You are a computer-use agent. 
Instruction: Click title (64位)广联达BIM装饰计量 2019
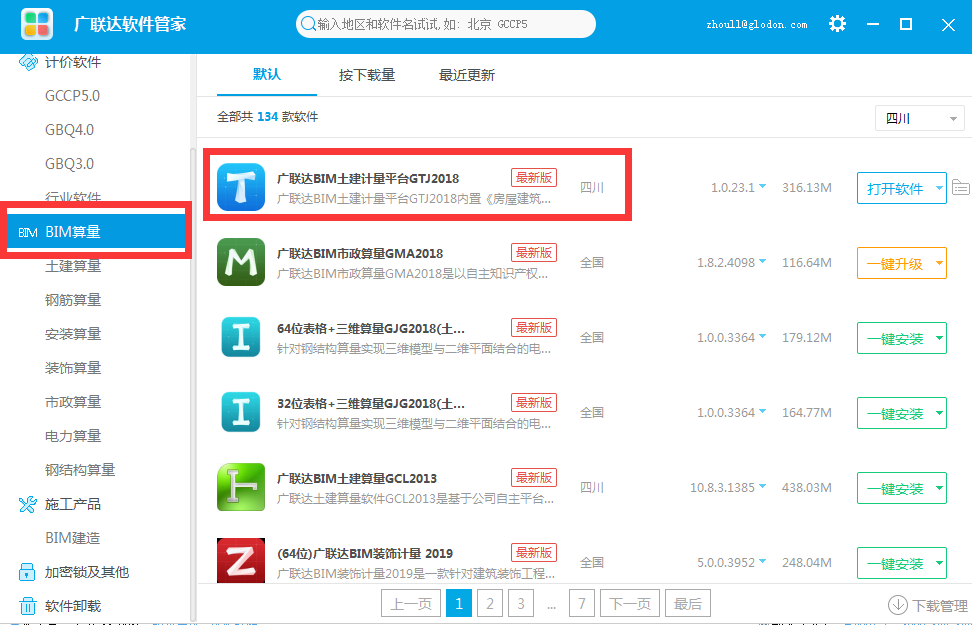click(x=364, y=553)
